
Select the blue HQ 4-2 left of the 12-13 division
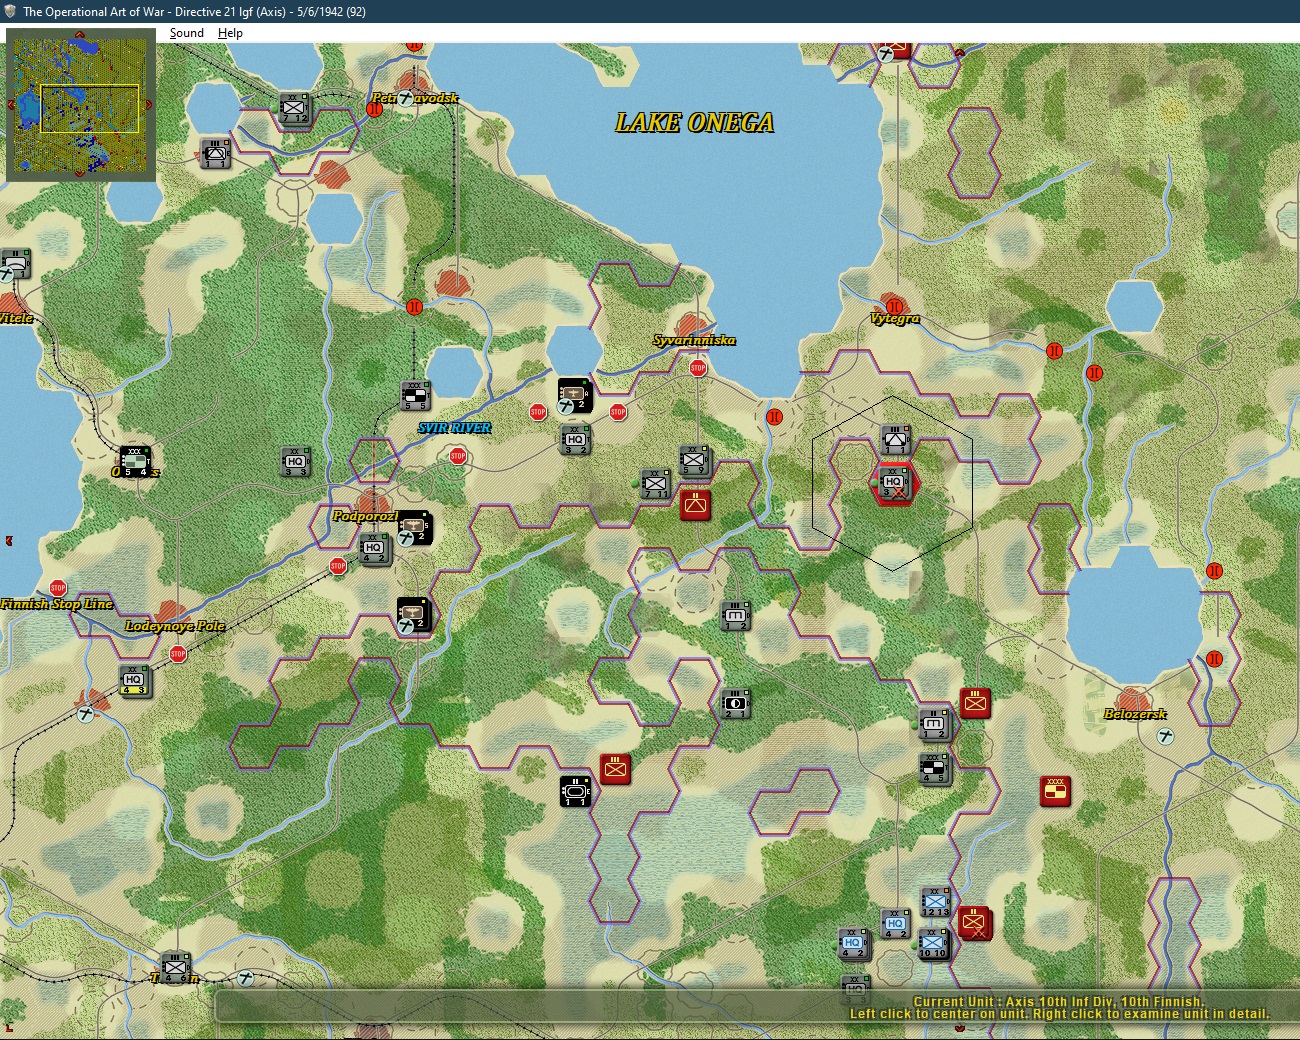(895, 923)
